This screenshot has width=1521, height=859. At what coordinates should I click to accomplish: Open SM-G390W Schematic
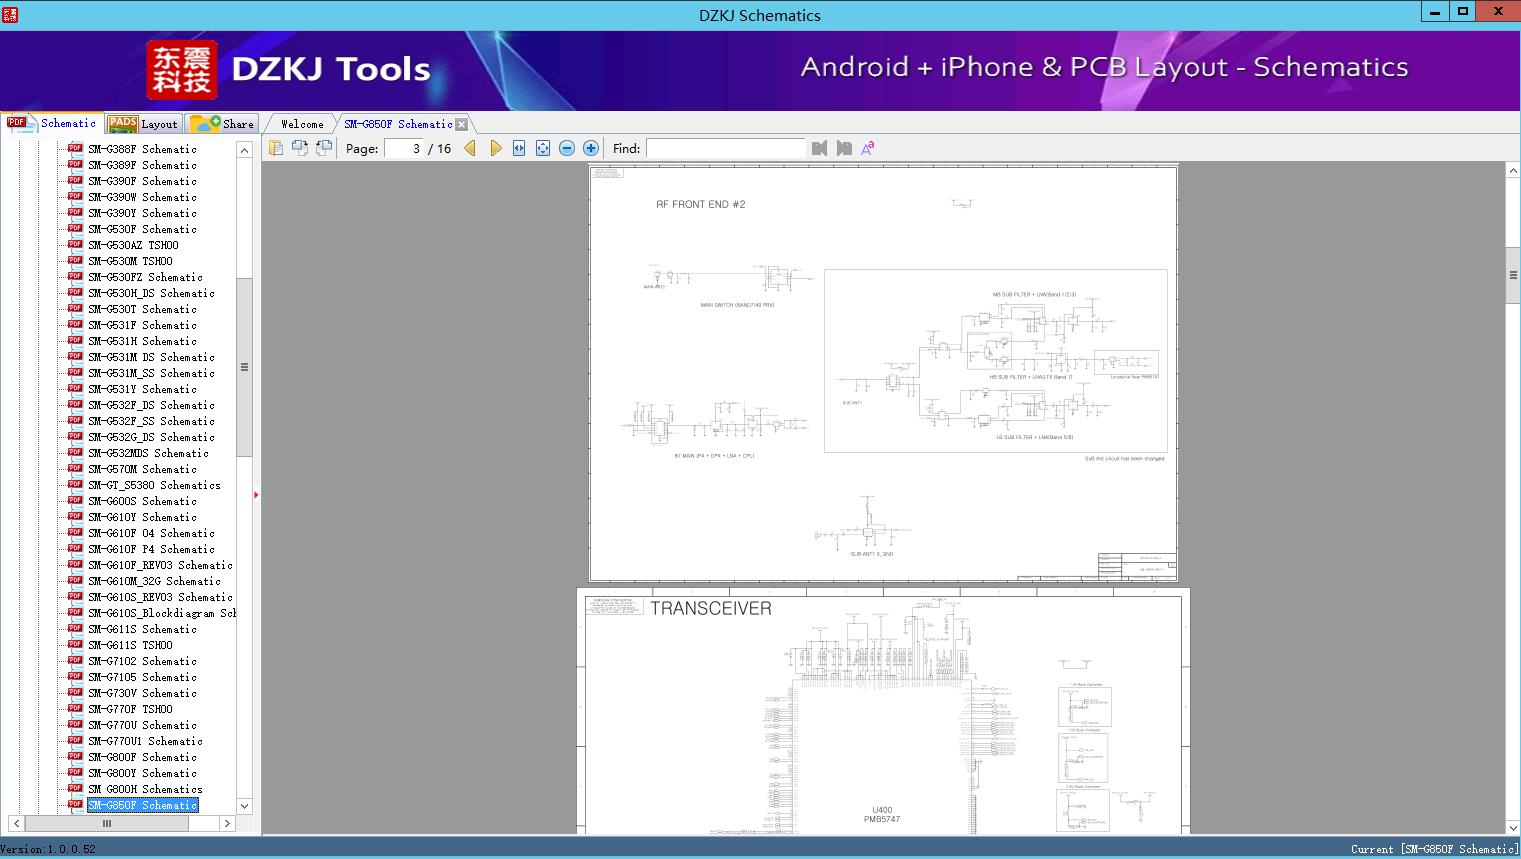[x=142, y=197]
